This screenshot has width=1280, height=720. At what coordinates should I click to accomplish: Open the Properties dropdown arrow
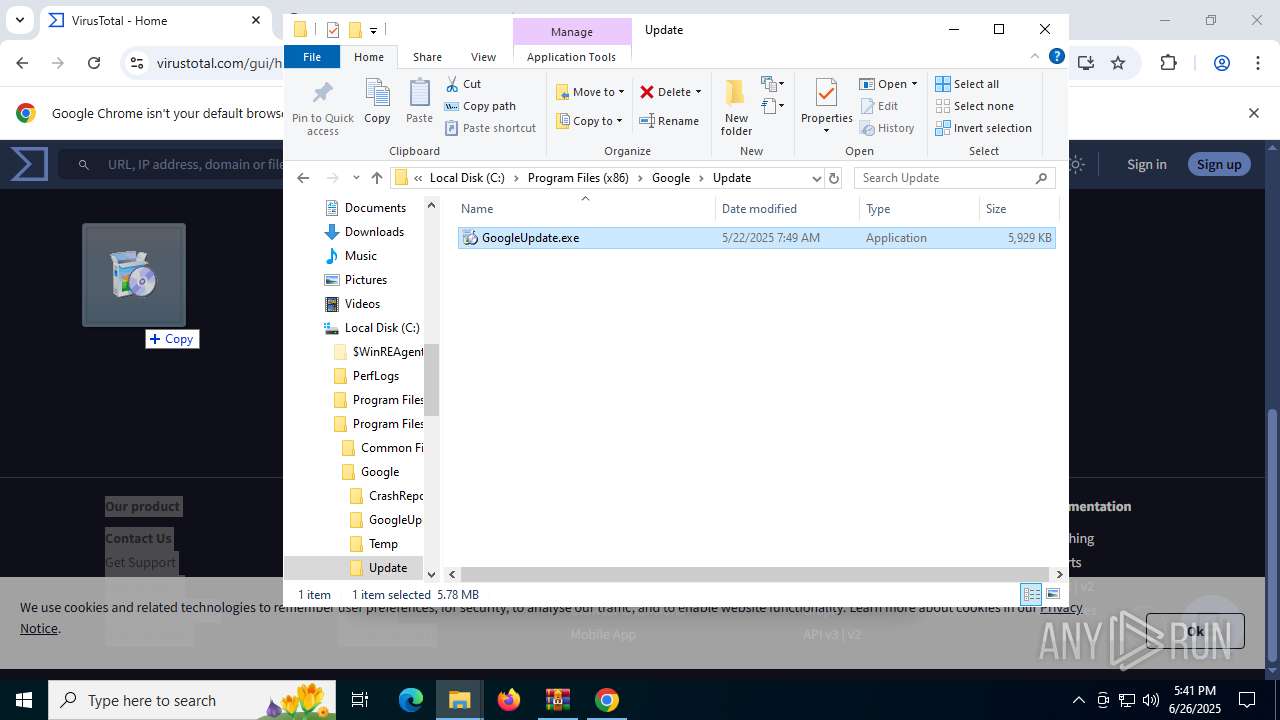tap(826, 131)
